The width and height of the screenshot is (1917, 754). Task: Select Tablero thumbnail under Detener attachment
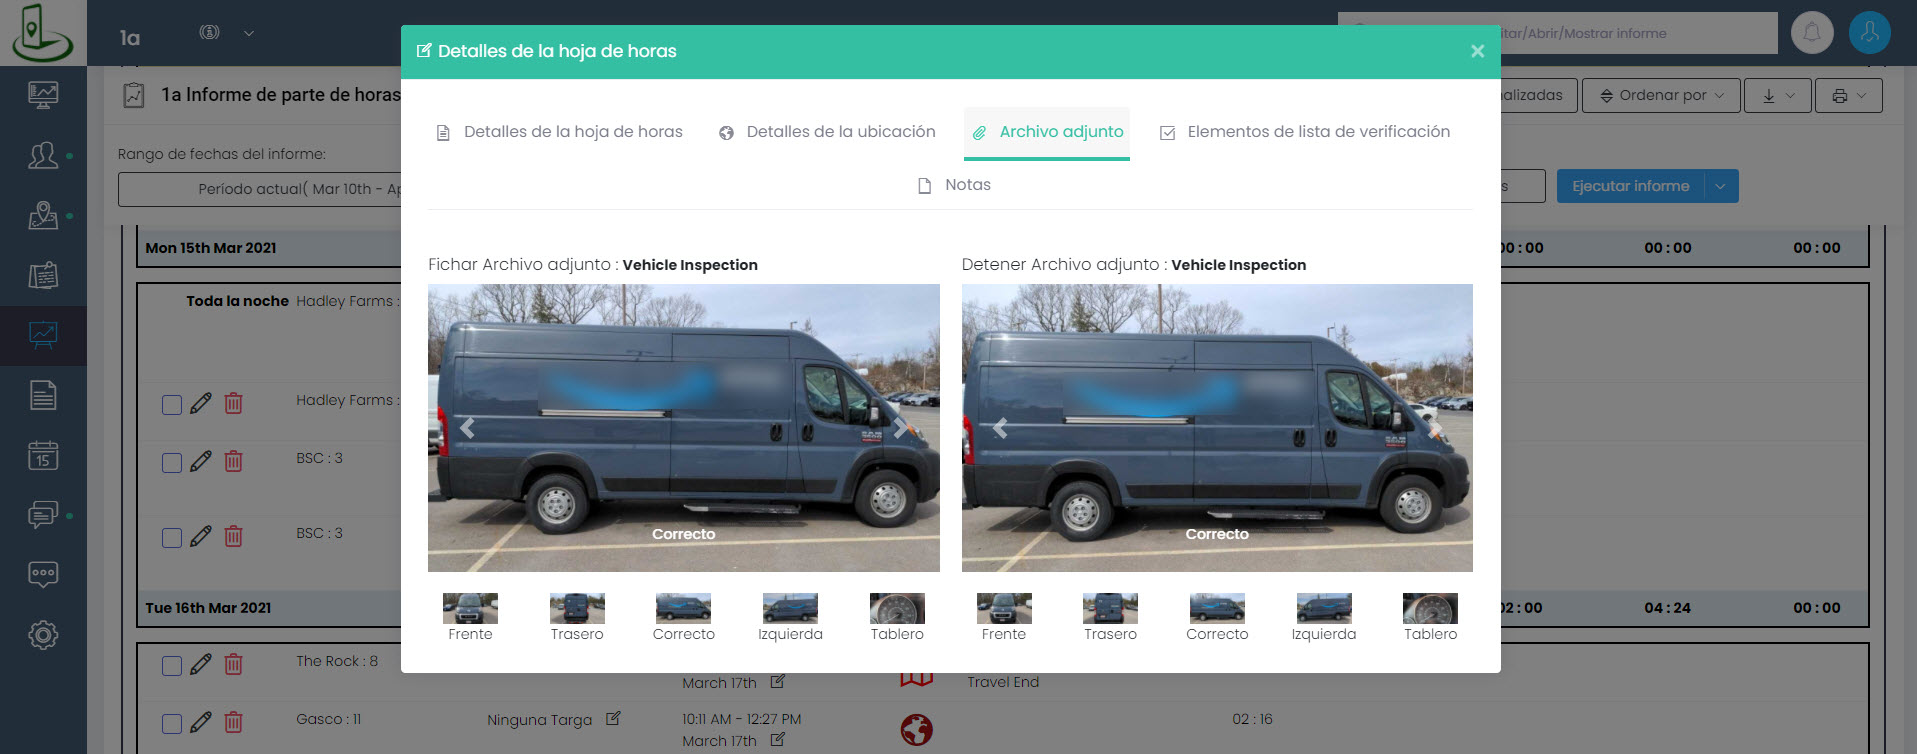1430,608
